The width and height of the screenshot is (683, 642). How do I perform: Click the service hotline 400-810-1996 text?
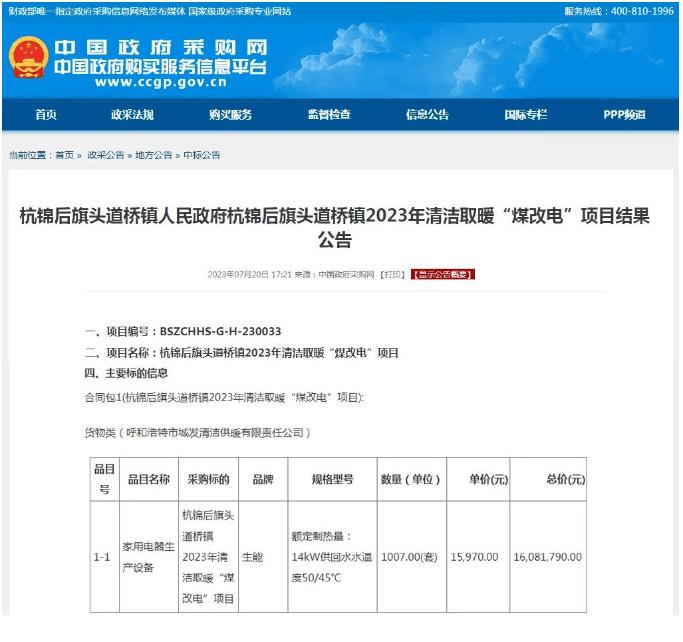(619, 11)
